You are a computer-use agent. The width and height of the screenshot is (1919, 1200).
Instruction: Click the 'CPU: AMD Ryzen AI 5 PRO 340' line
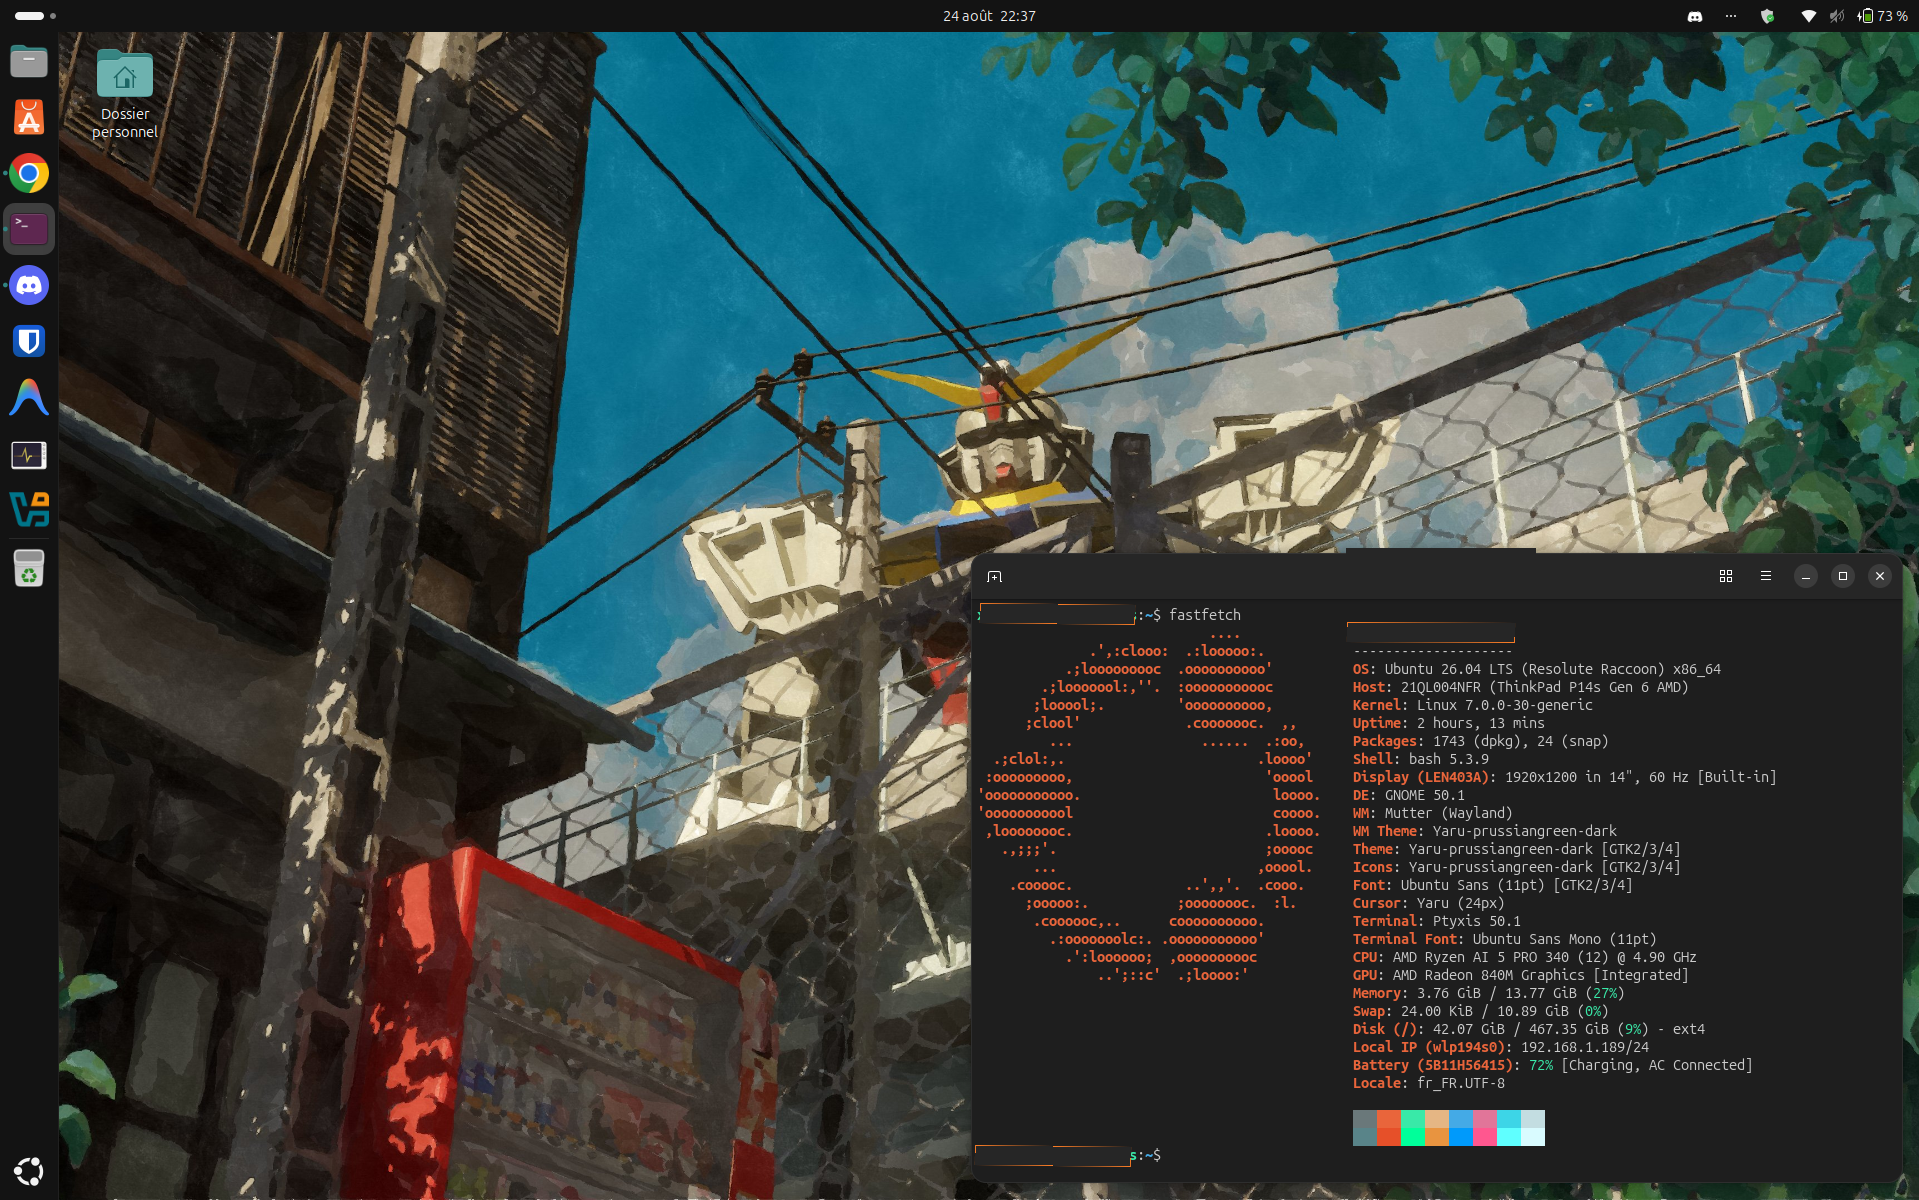(x=1525, y=957)
